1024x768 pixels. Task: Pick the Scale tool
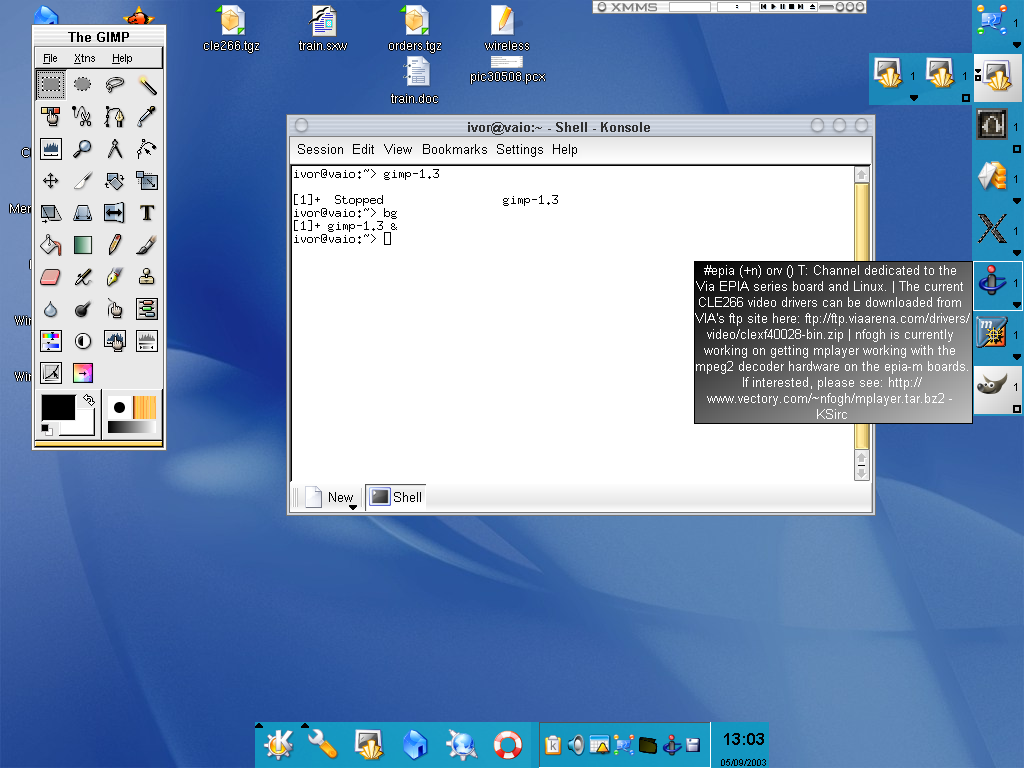[146, 180]
